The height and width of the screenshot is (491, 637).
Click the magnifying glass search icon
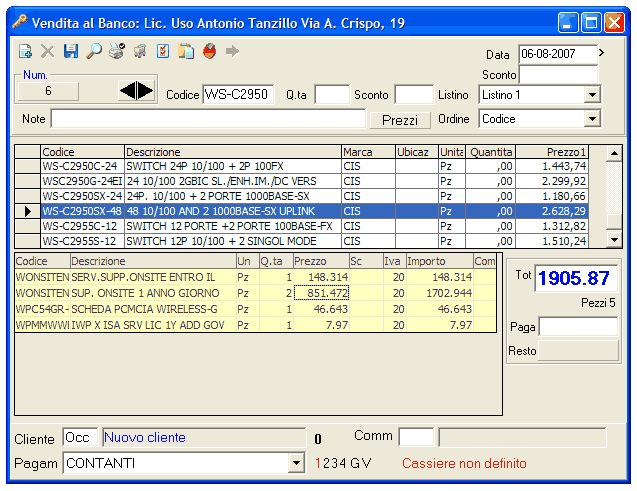point(94,51)
